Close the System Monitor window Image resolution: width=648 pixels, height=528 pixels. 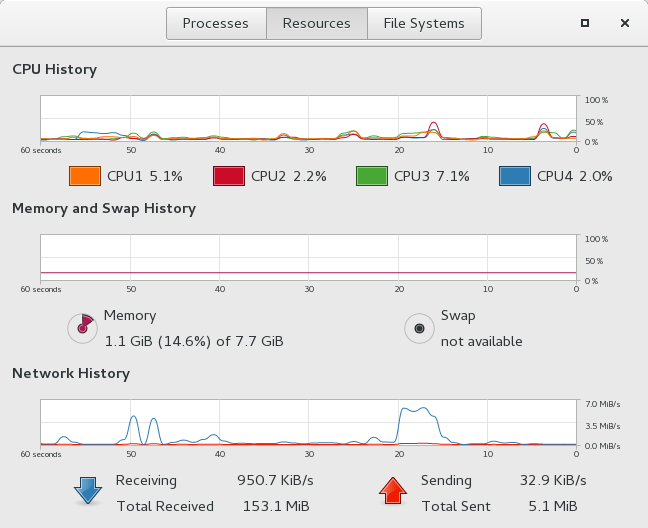coord(624,23)
